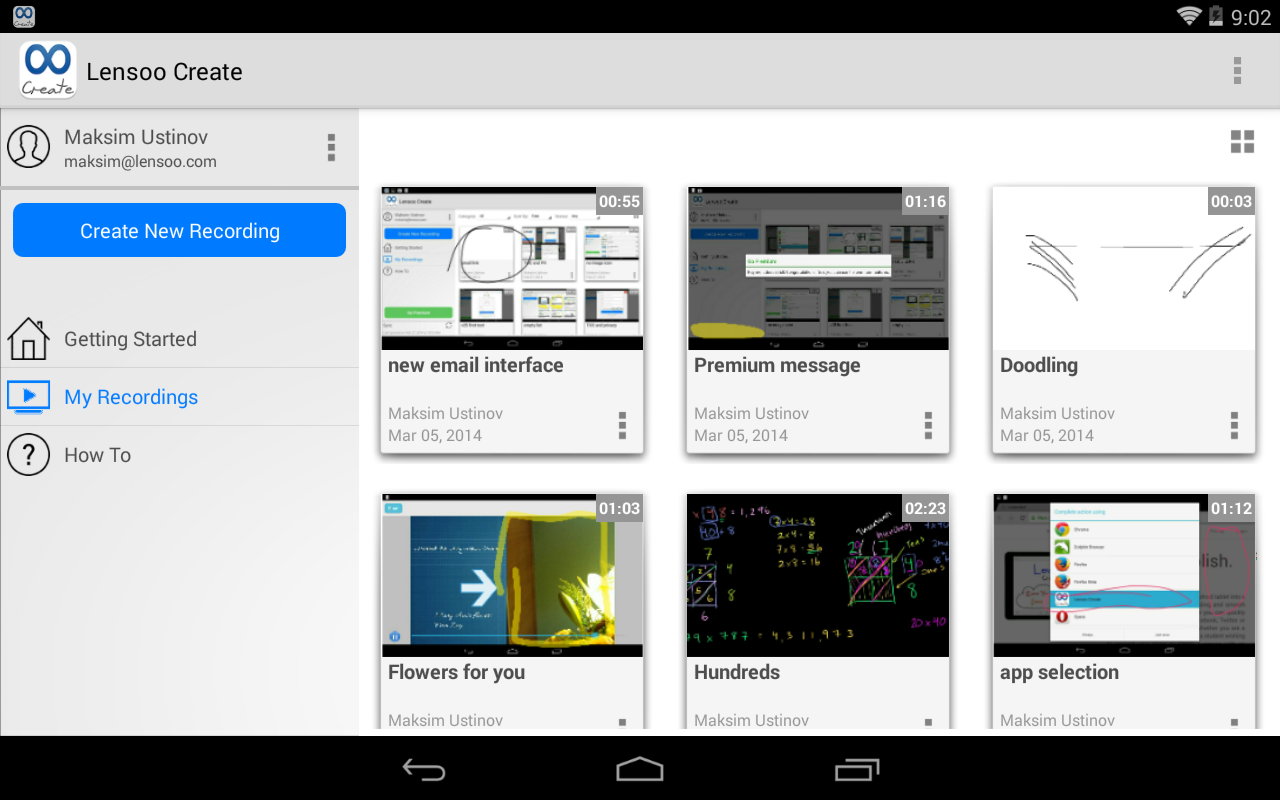Tap the Lensoo Create app logo
1280x800 pixels.
pyautogui.click(x=47, y=71)
